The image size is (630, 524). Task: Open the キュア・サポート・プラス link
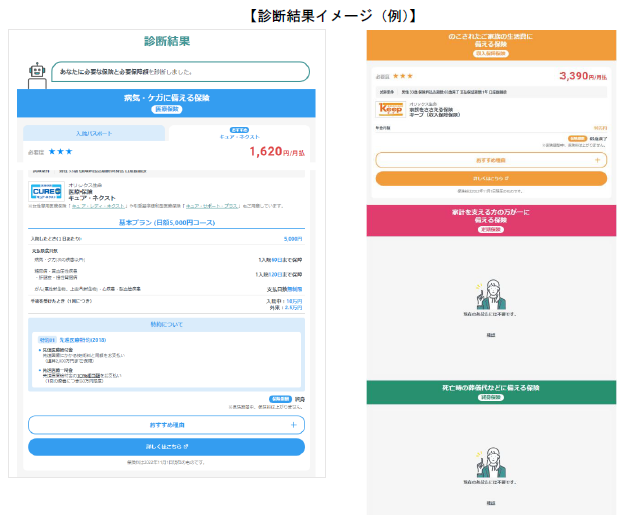pyautogui.click(x=212, y=206)
